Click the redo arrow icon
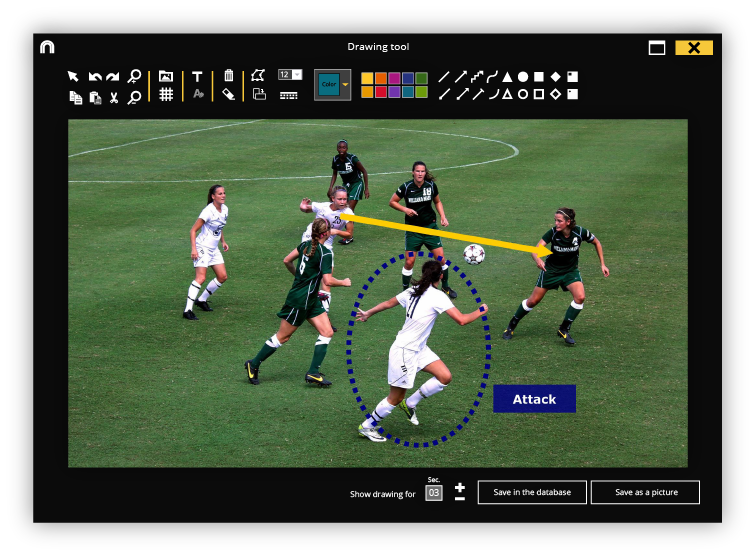The image size is (755, 556). pyautogui.click(x=113, y=77)
